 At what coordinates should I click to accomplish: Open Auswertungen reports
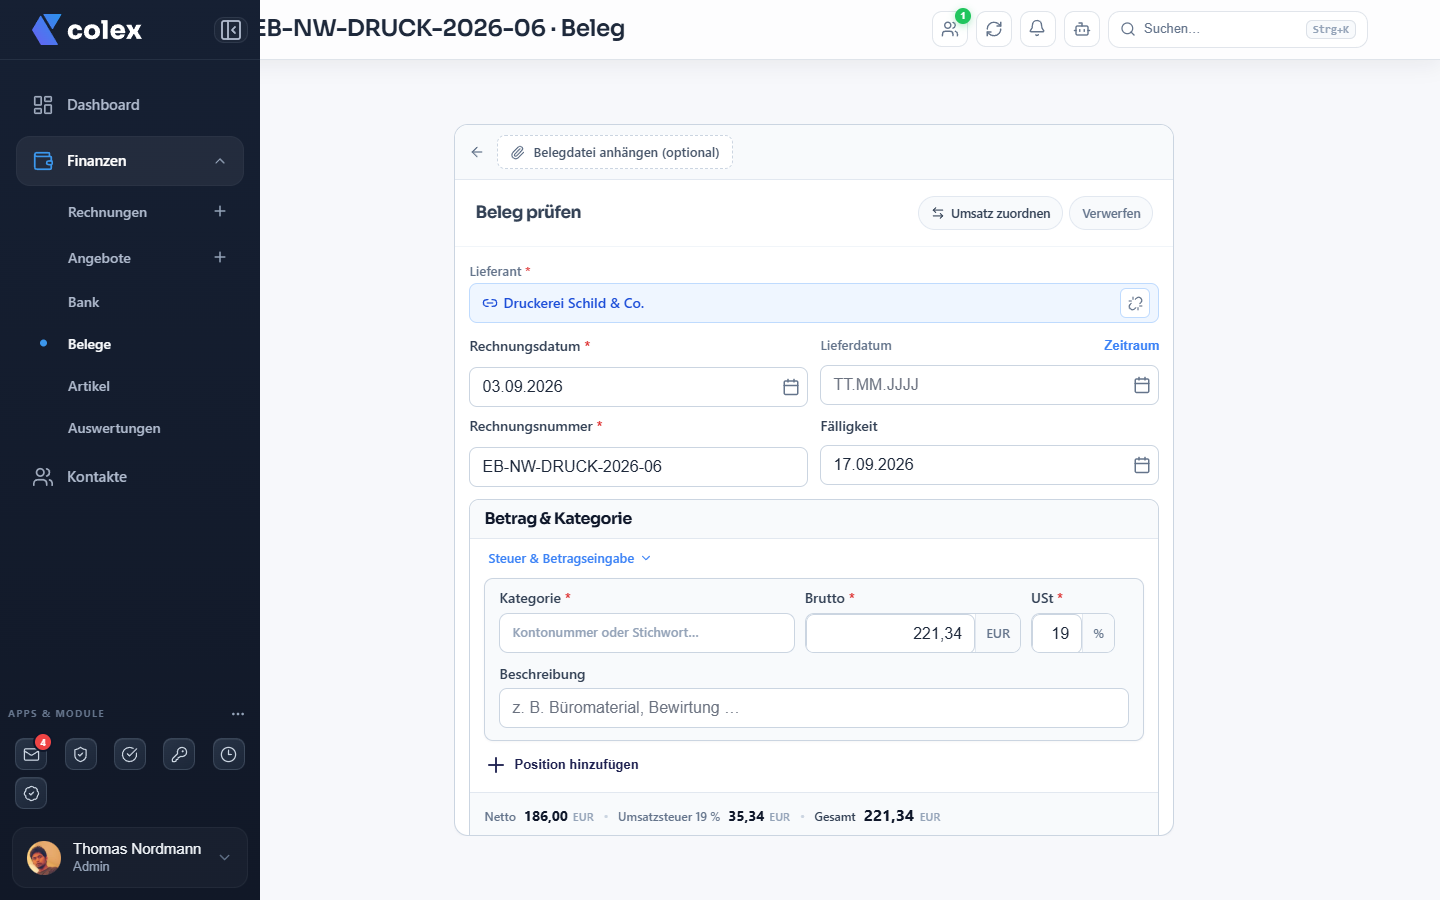[x=114, y=428]
